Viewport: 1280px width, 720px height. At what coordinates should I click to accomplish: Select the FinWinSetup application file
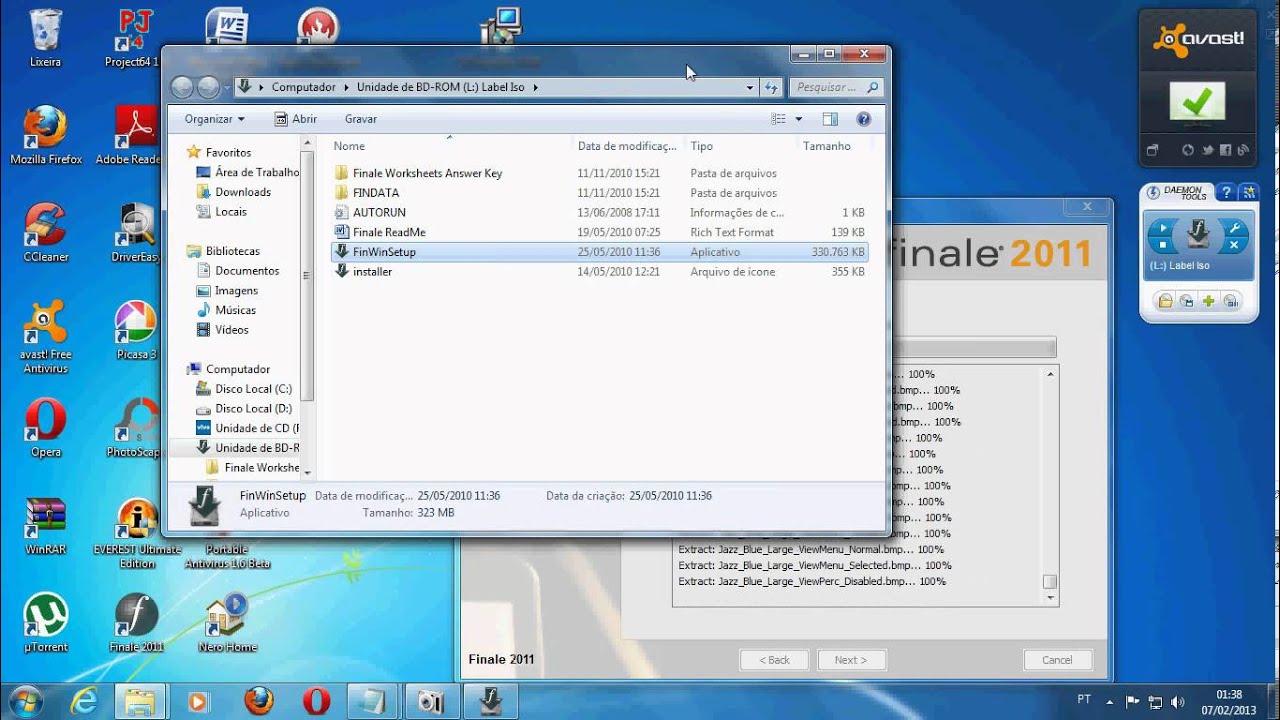point(600,252)
